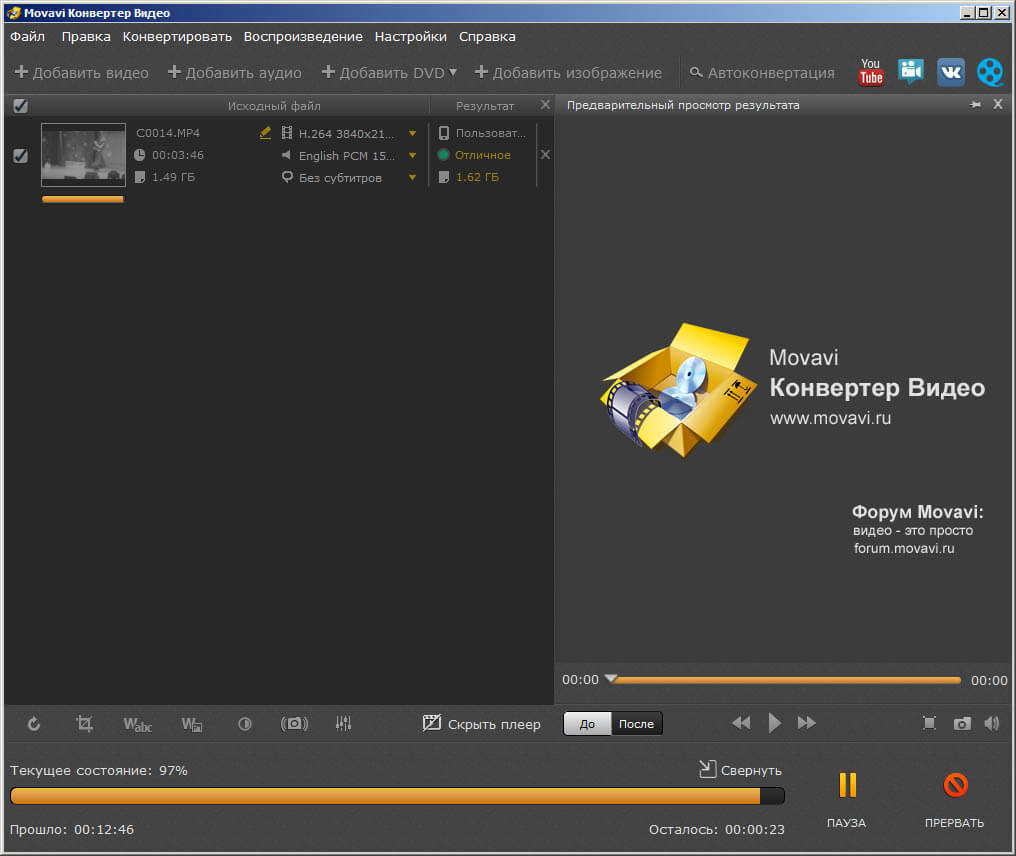Open brightness and contrast adjustment icon
The image size is (1016, 856).
coord(244,724)
